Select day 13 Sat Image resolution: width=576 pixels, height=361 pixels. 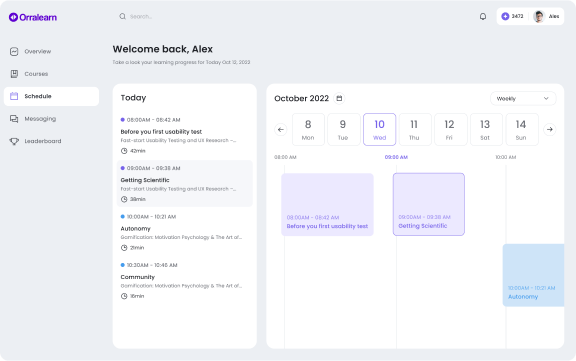click(x=486, y=129)
